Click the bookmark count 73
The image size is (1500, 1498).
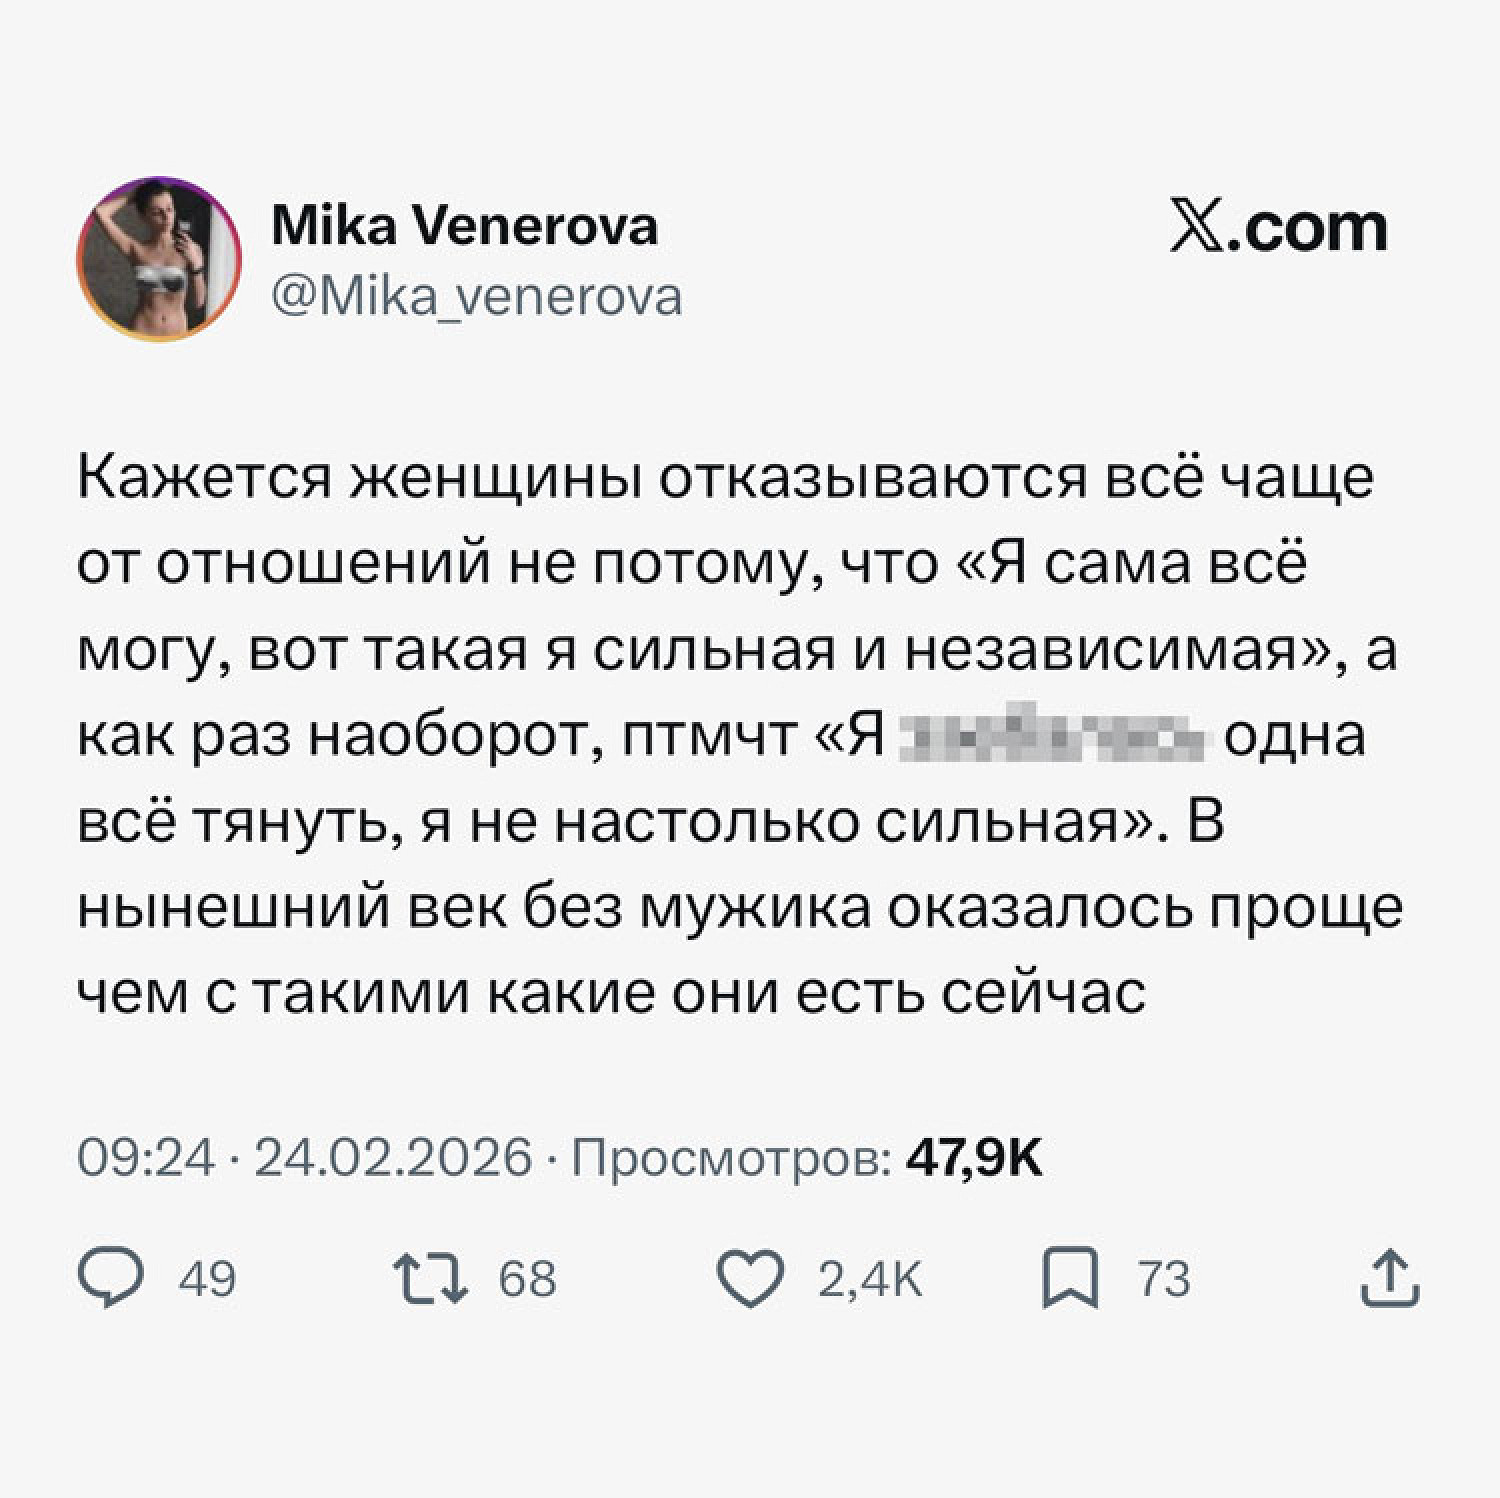1164,1279
